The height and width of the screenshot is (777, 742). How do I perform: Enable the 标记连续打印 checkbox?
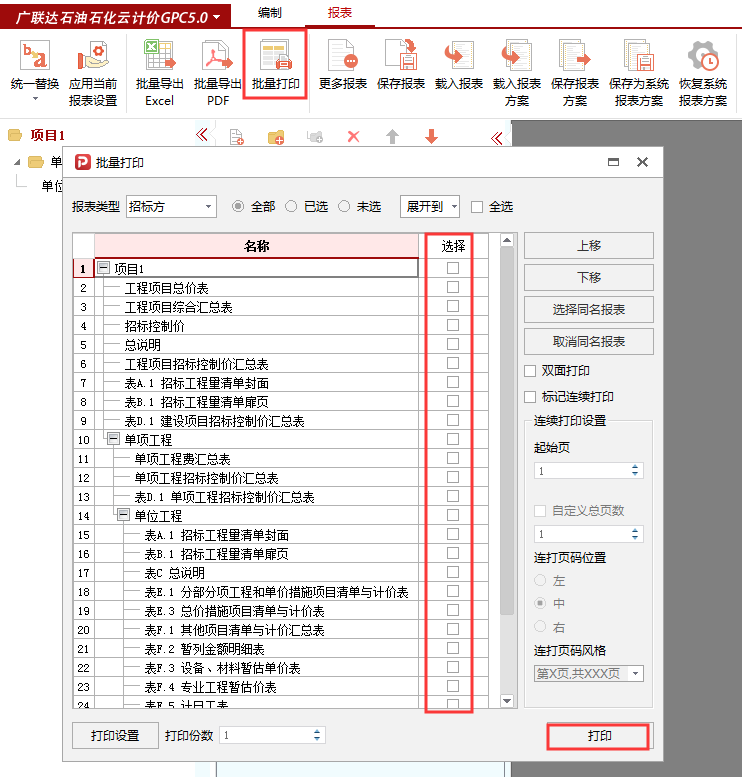pos(530,397)
